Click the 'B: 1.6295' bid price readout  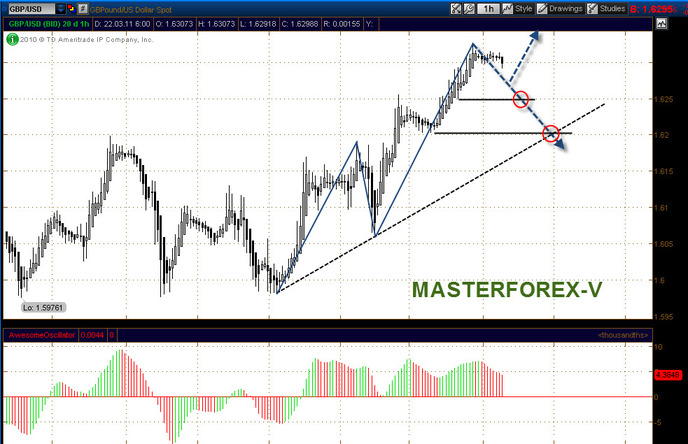coord(654,9)
